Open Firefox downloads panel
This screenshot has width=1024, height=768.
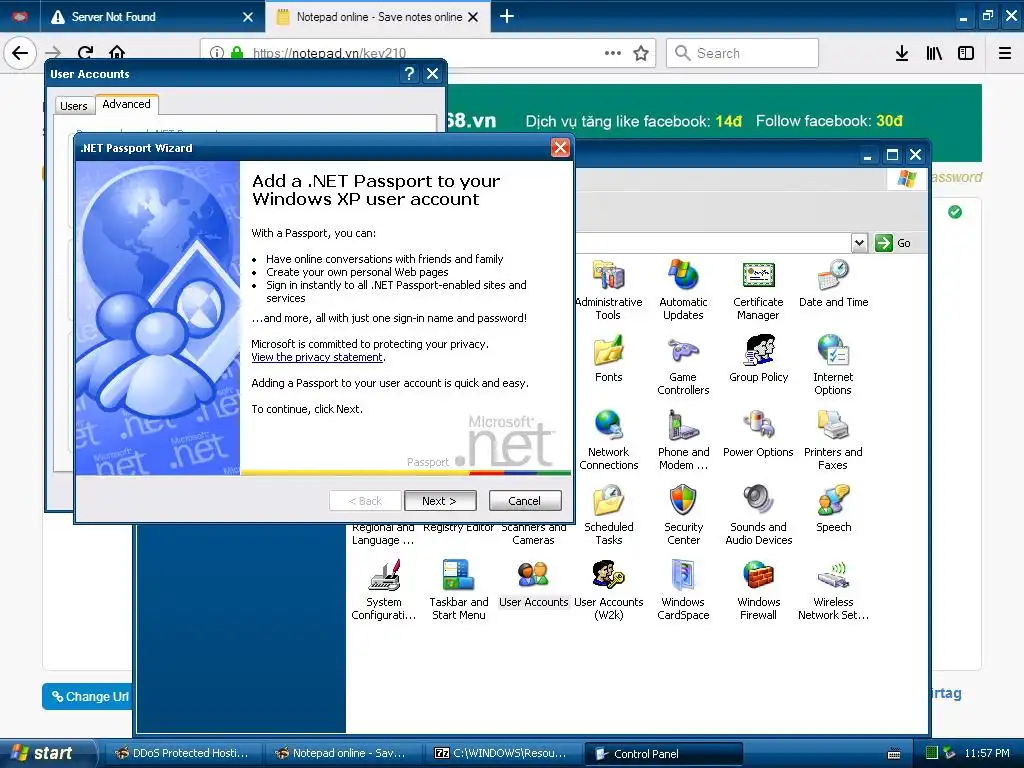(902, 53)
